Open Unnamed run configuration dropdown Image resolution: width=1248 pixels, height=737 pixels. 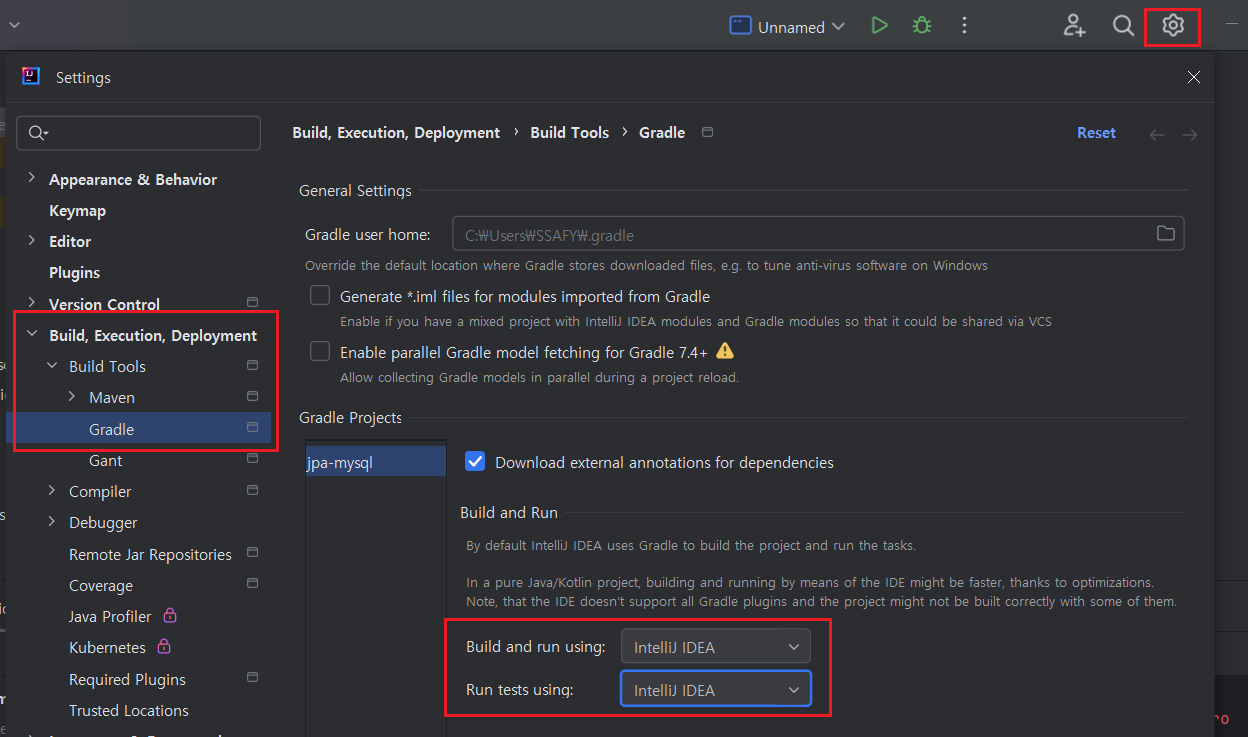[787, 26]
